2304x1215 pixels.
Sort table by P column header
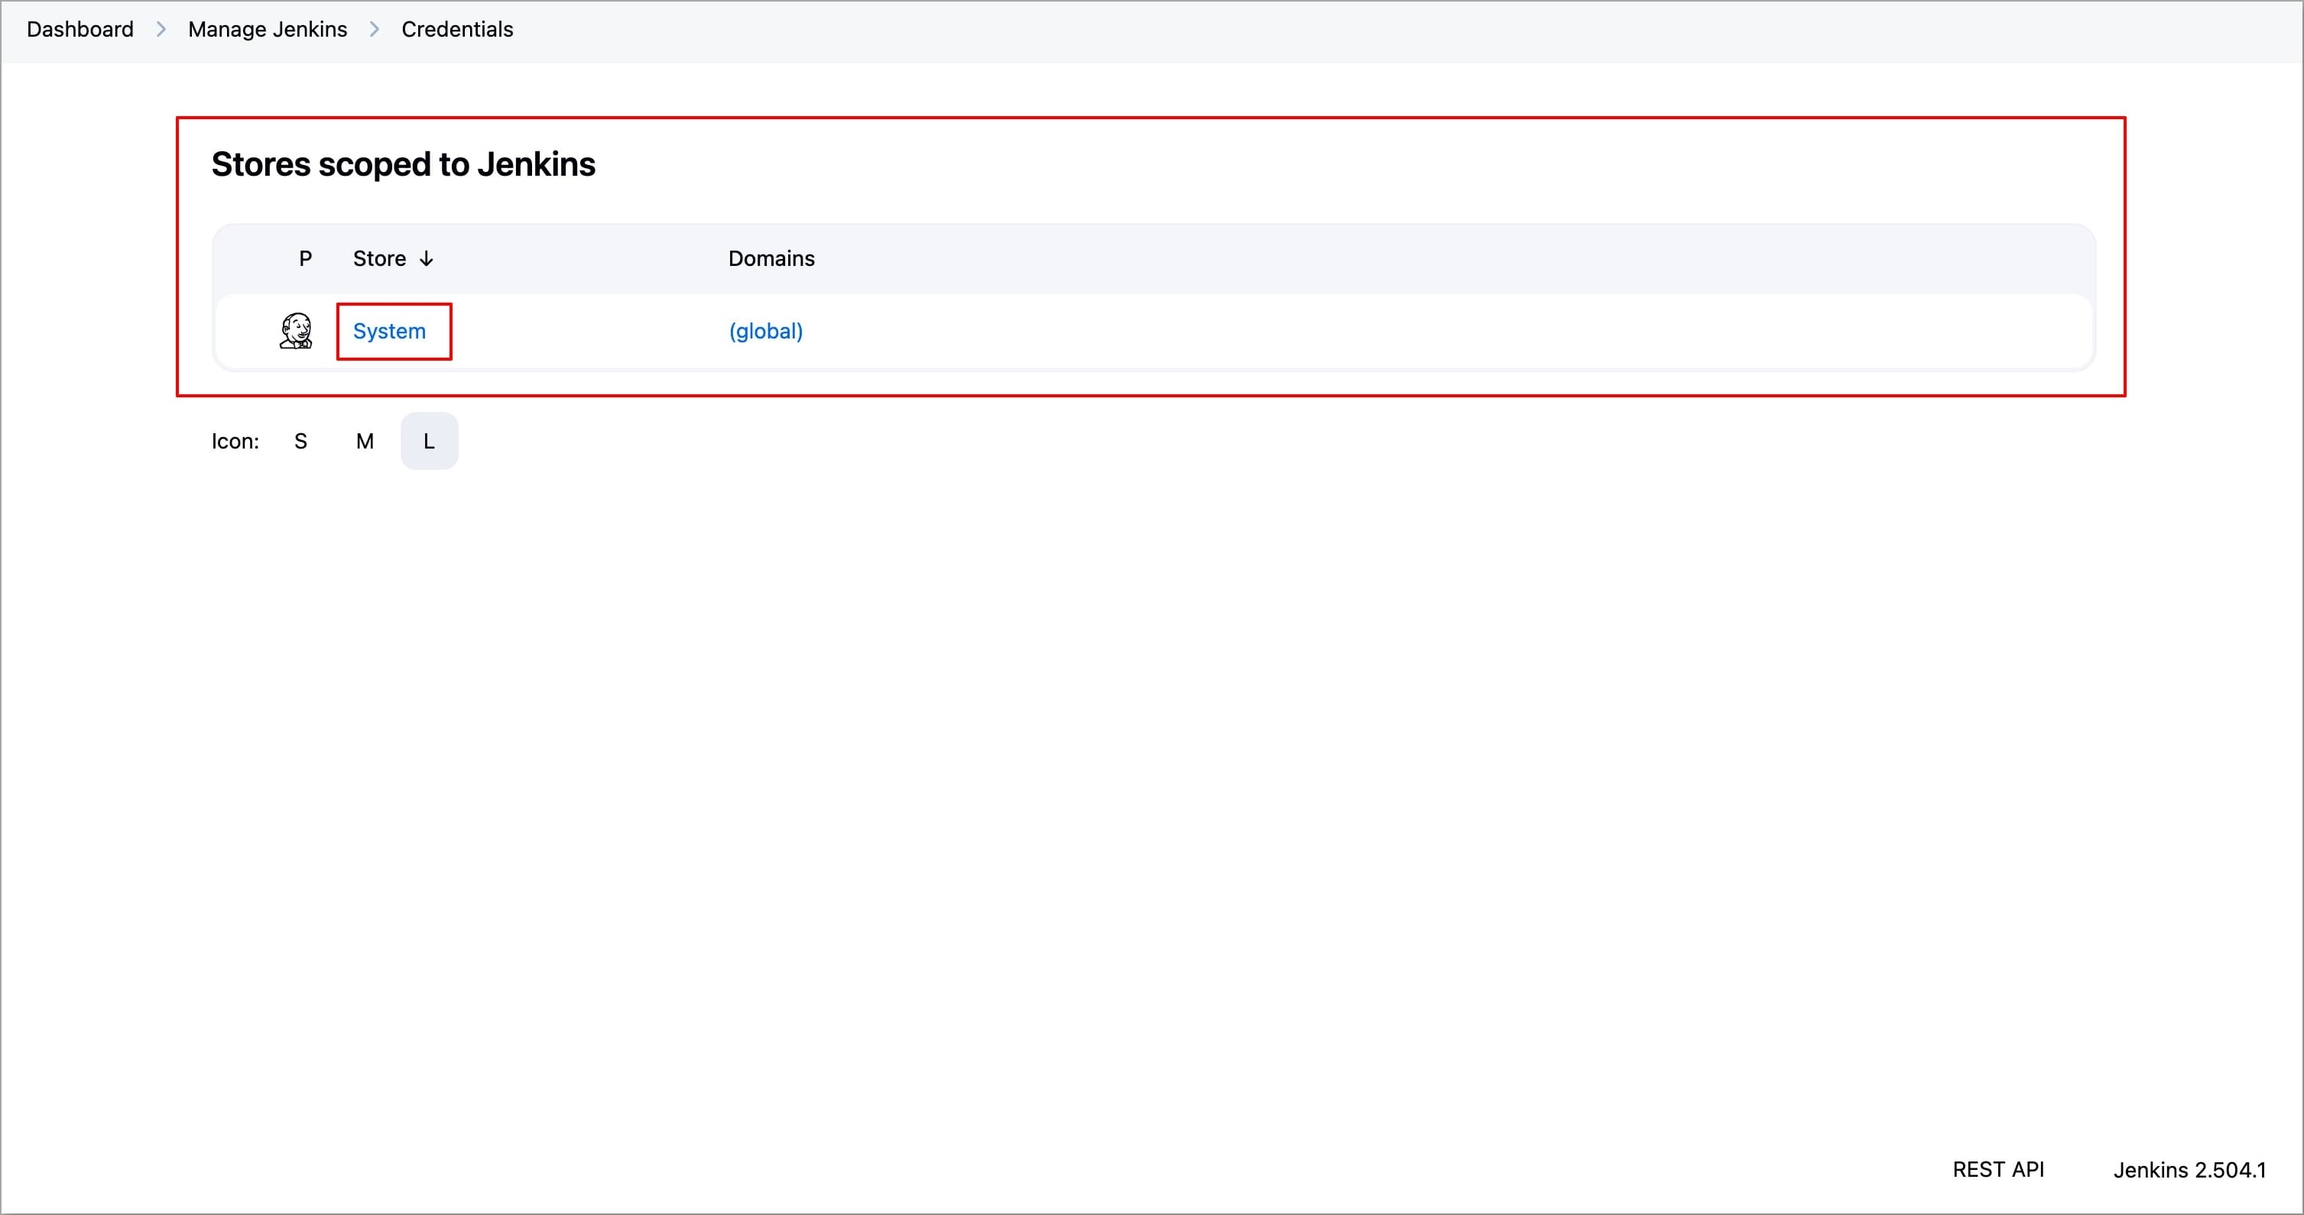[305, 259]
